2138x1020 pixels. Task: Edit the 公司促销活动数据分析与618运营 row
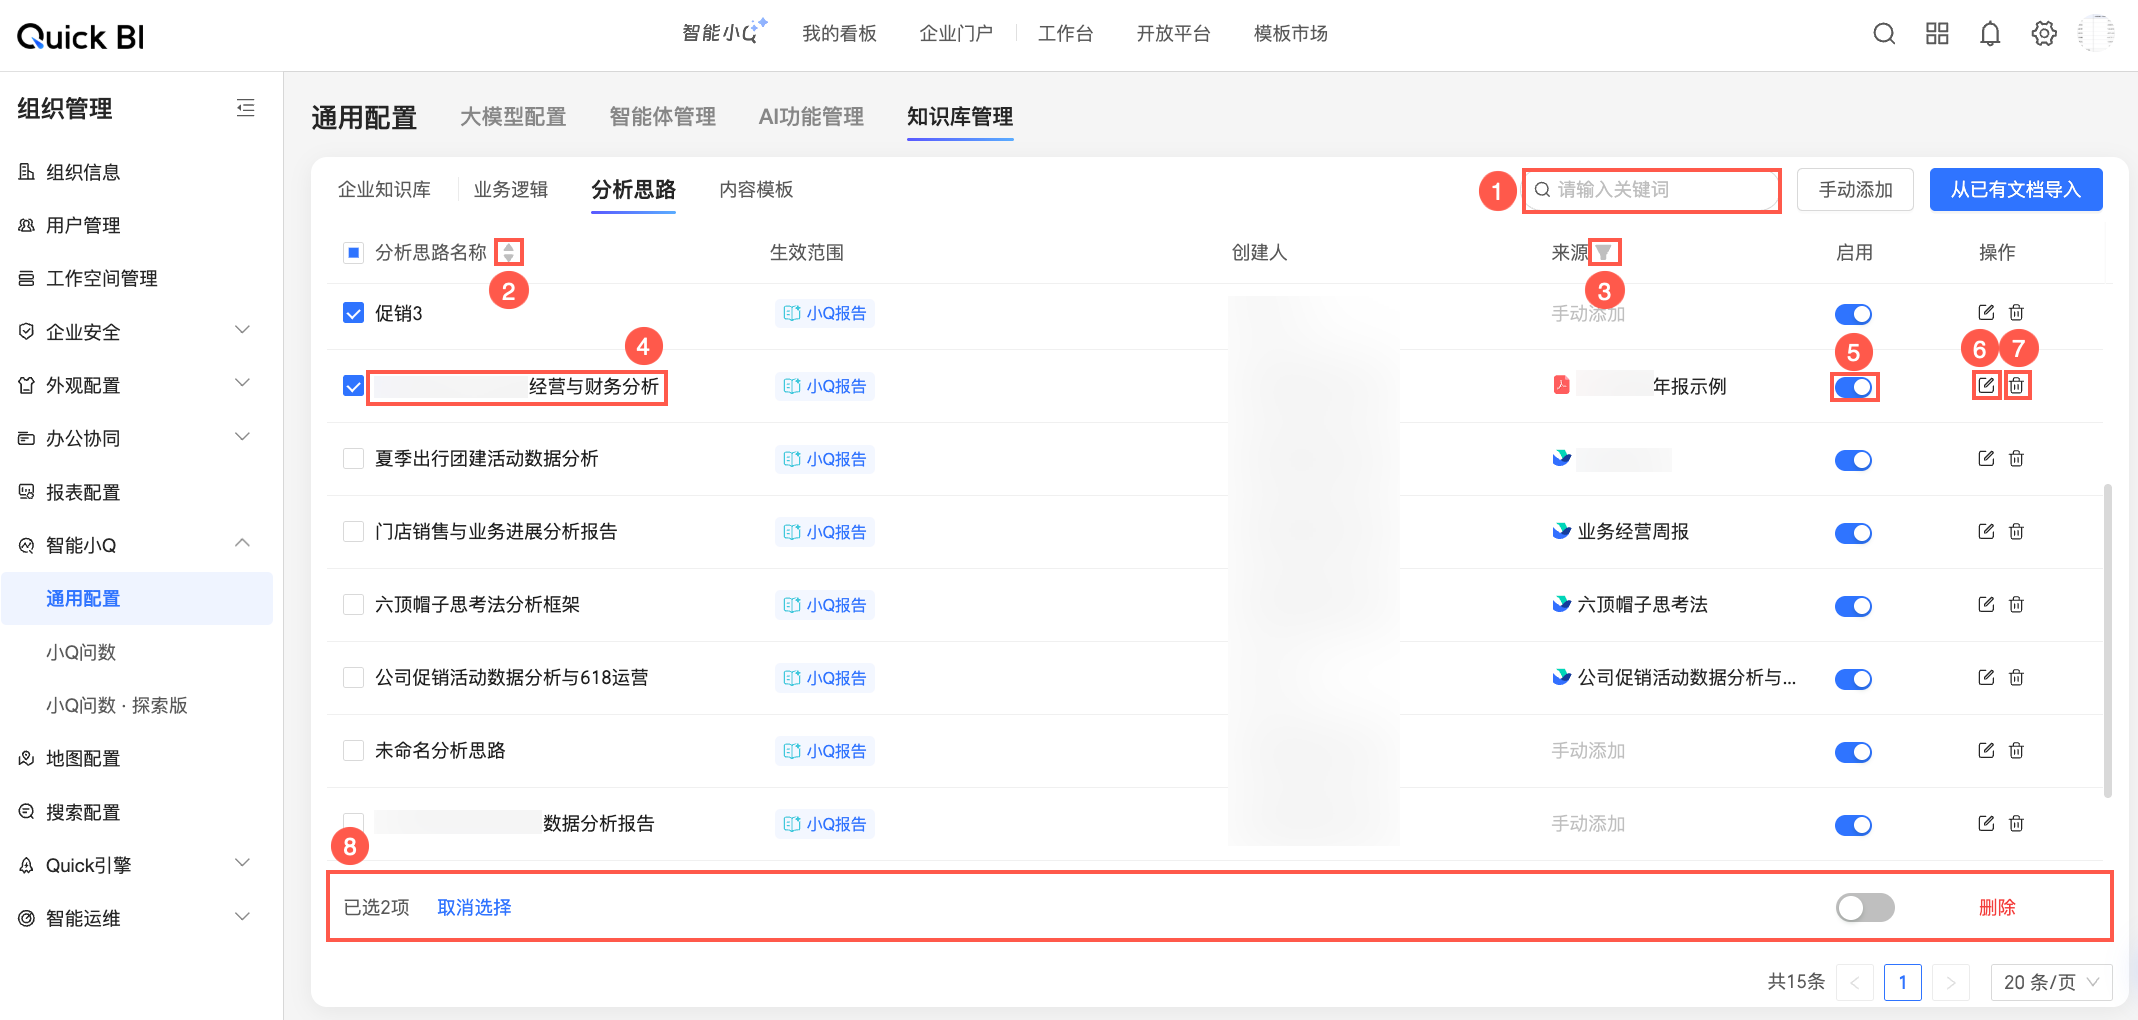pos(1986,677)
